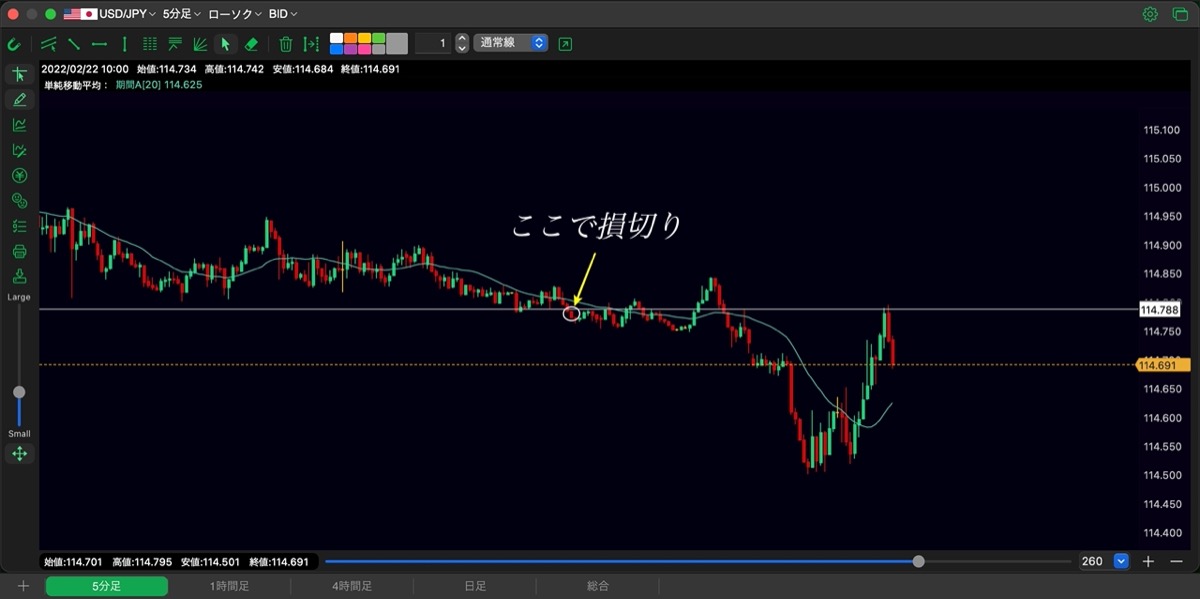Viewport: 1200px width, 599px height.
Task: Click the line width number field
Action: 432,43
